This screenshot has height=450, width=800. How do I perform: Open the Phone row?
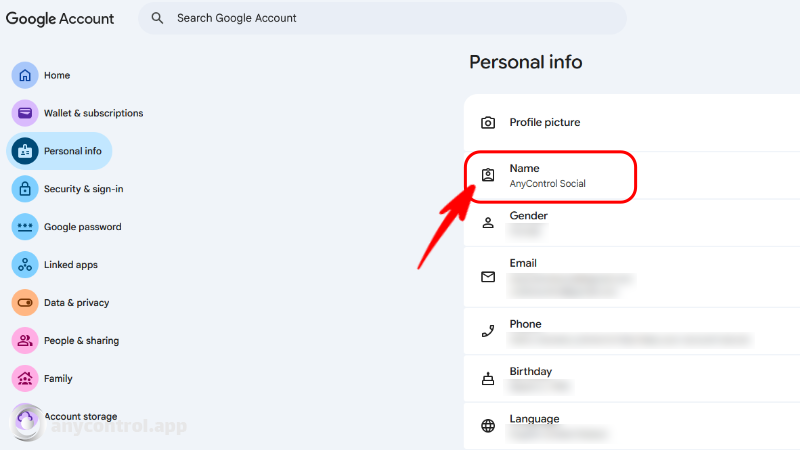[632, 331]
